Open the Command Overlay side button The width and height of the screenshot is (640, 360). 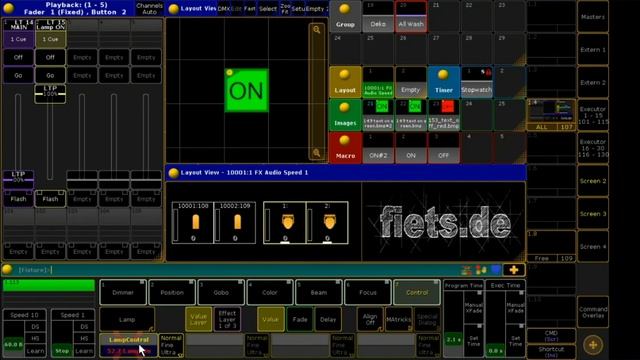[593, 312]
